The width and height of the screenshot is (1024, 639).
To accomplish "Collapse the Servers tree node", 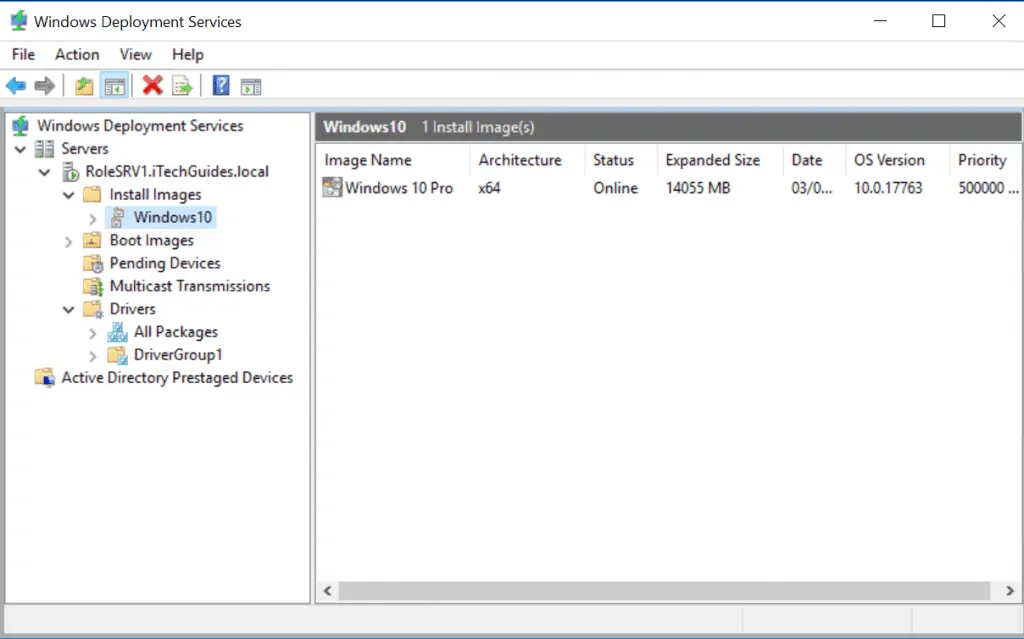I will pyautogui.click(x=20, y=148).
